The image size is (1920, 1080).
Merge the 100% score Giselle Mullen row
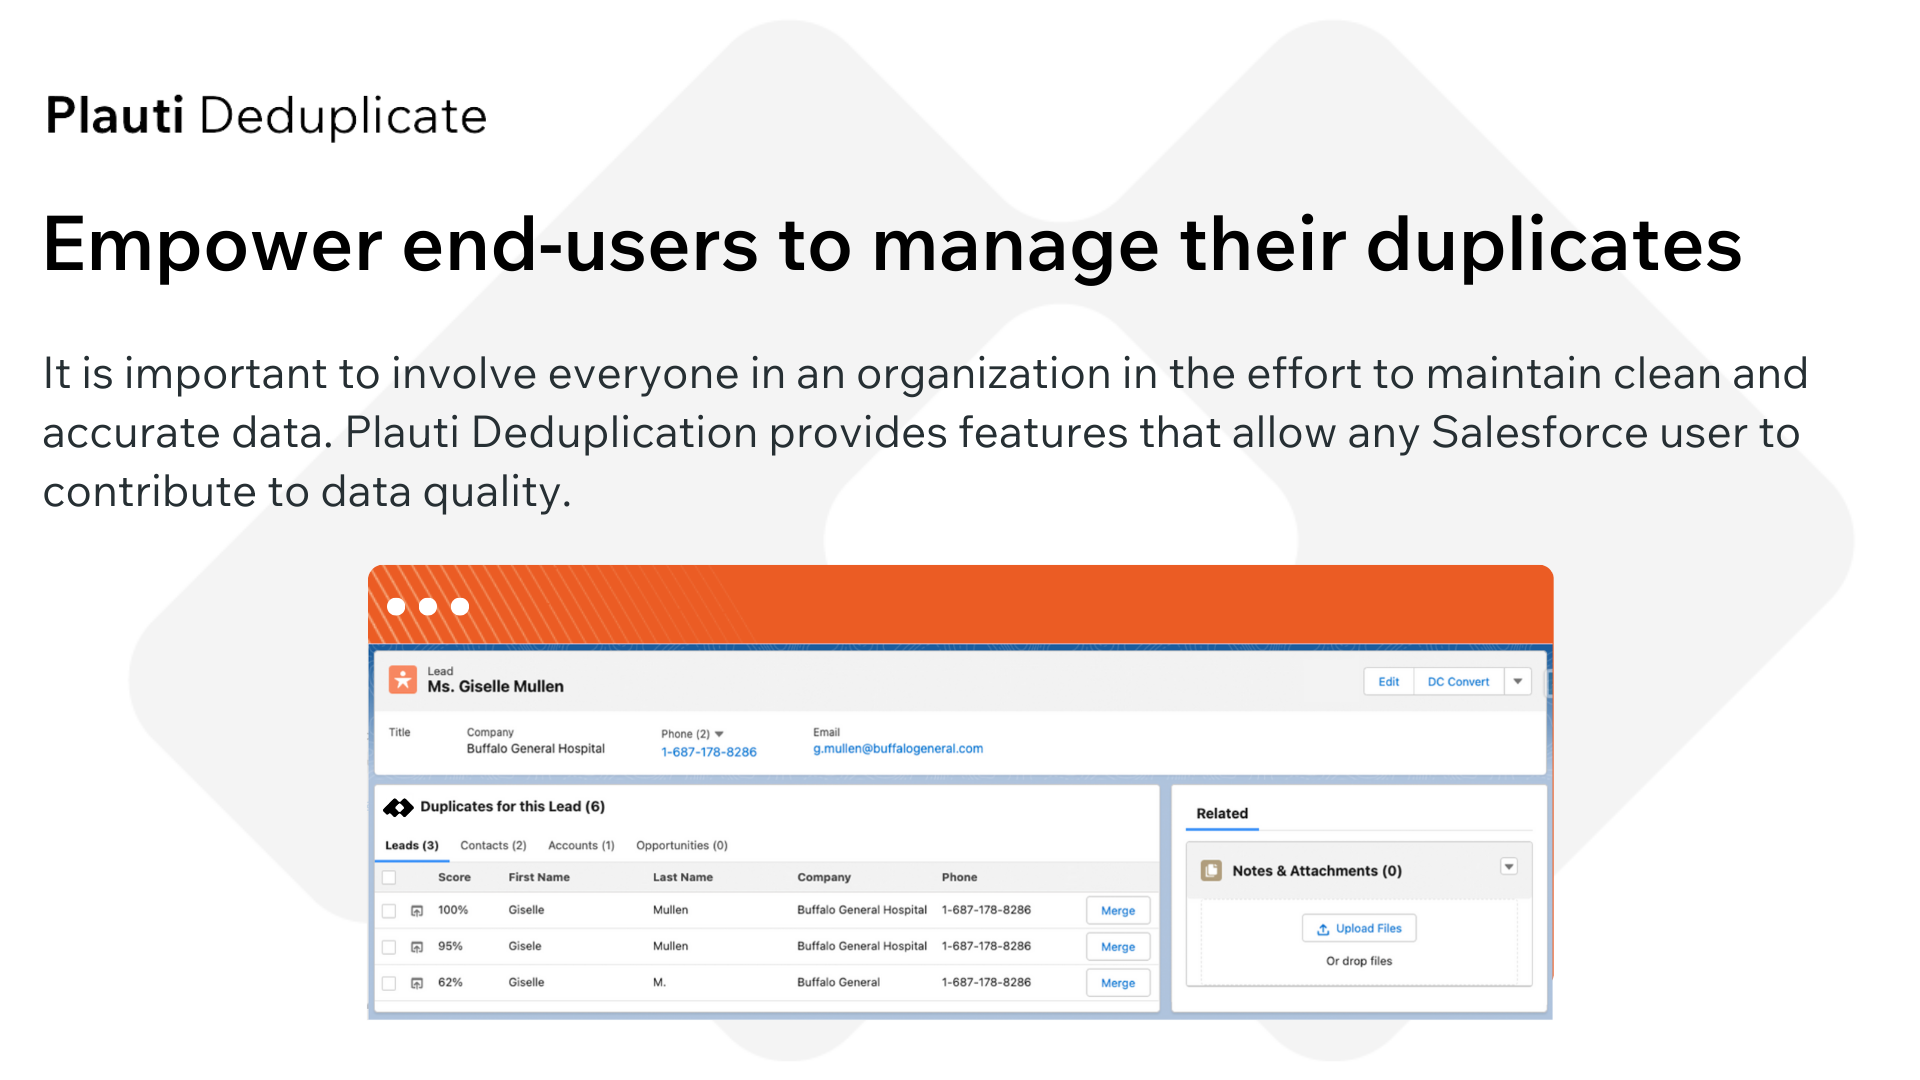point(1118,911)
